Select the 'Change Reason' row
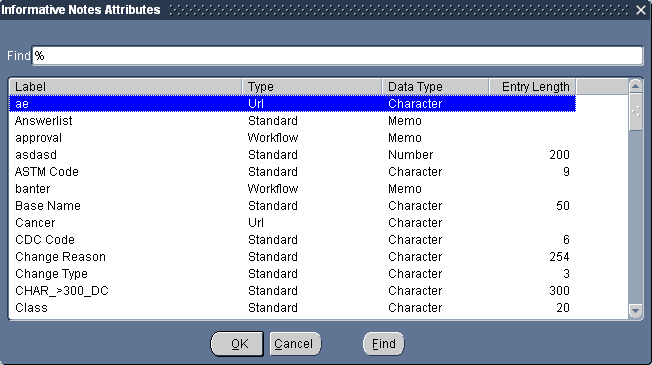 293,257
